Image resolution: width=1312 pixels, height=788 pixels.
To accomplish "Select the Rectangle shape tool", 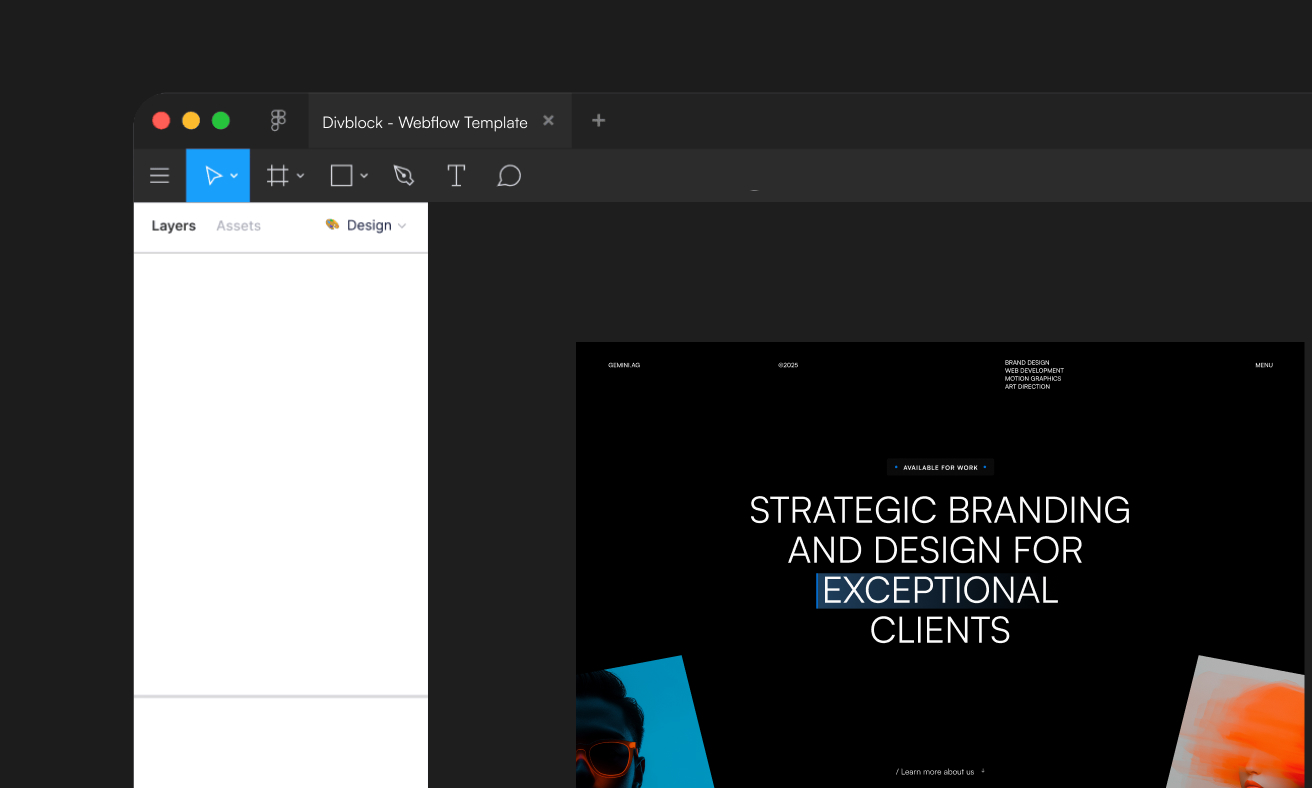I will point(341,176).
